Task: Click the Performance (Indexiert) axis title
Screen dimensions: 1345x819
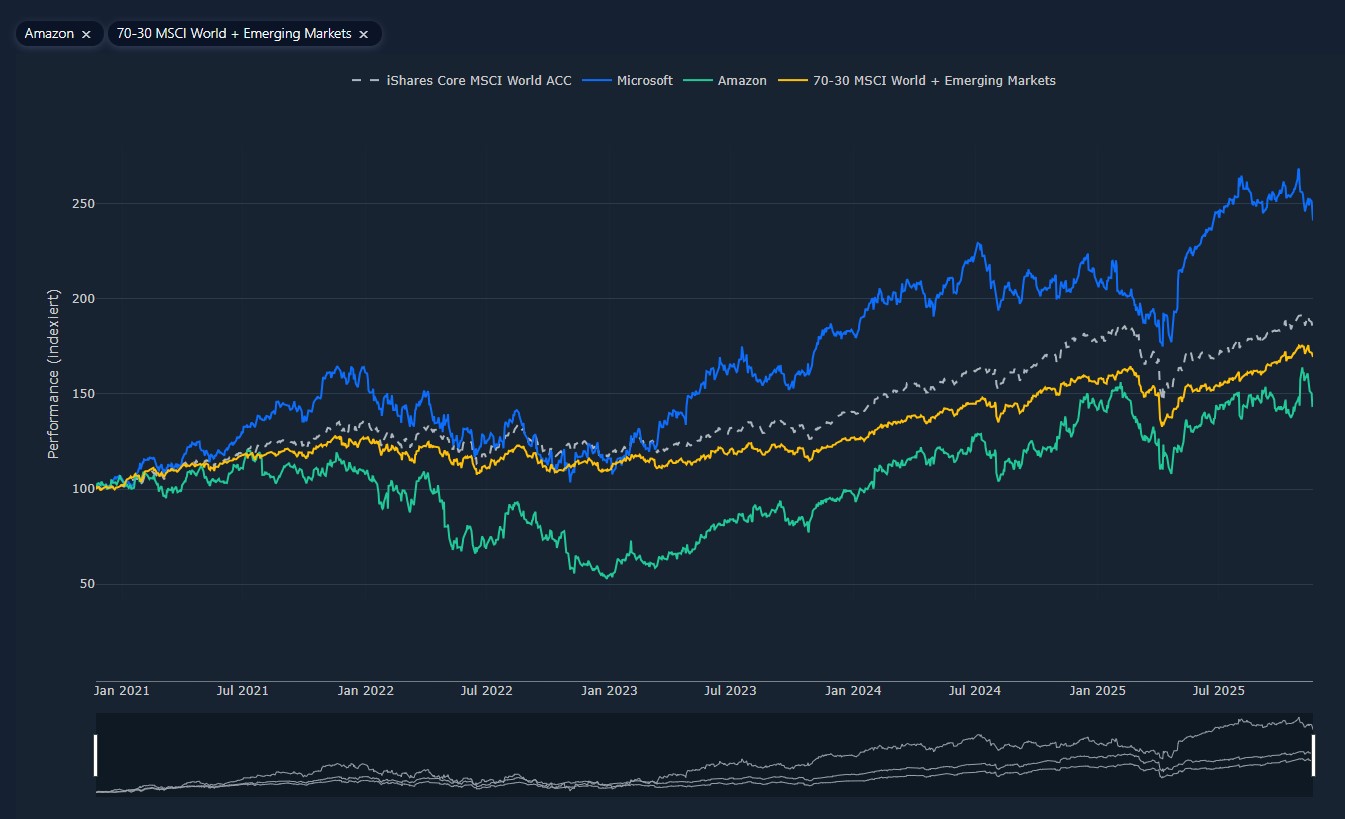Action: tap(54, 374)
